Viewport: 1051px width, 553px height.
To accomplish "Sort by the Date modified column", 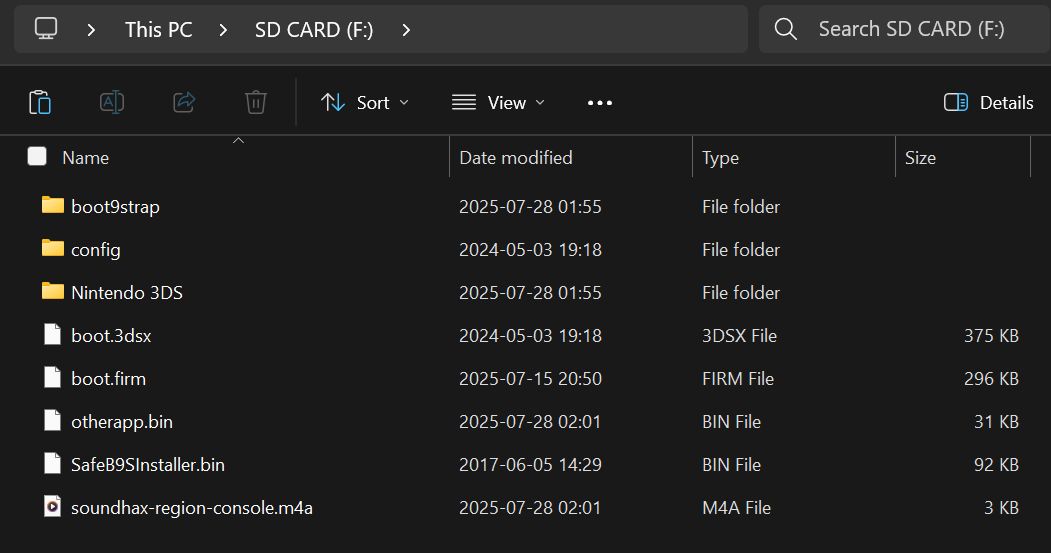I will (x=515, y=158).
